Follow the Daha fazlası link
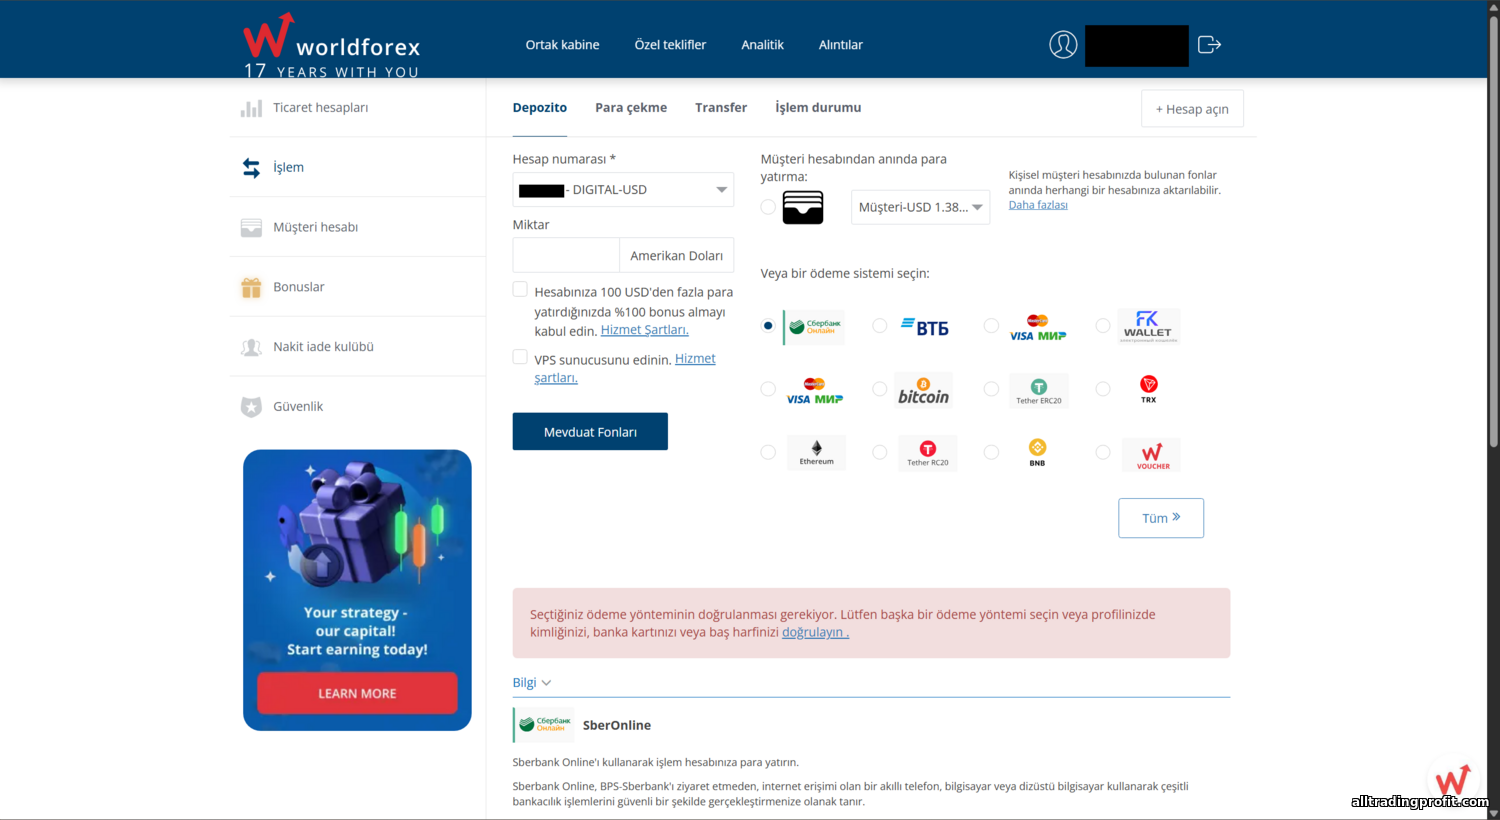The image size is (1500, 820). 1037,205
